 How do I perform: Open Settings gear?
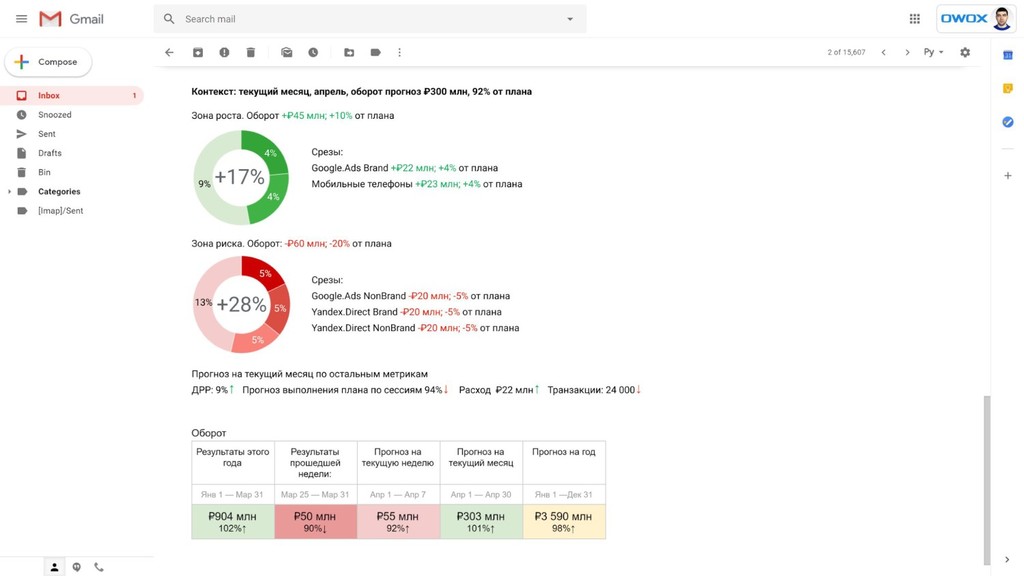click(x=965, y=52)
